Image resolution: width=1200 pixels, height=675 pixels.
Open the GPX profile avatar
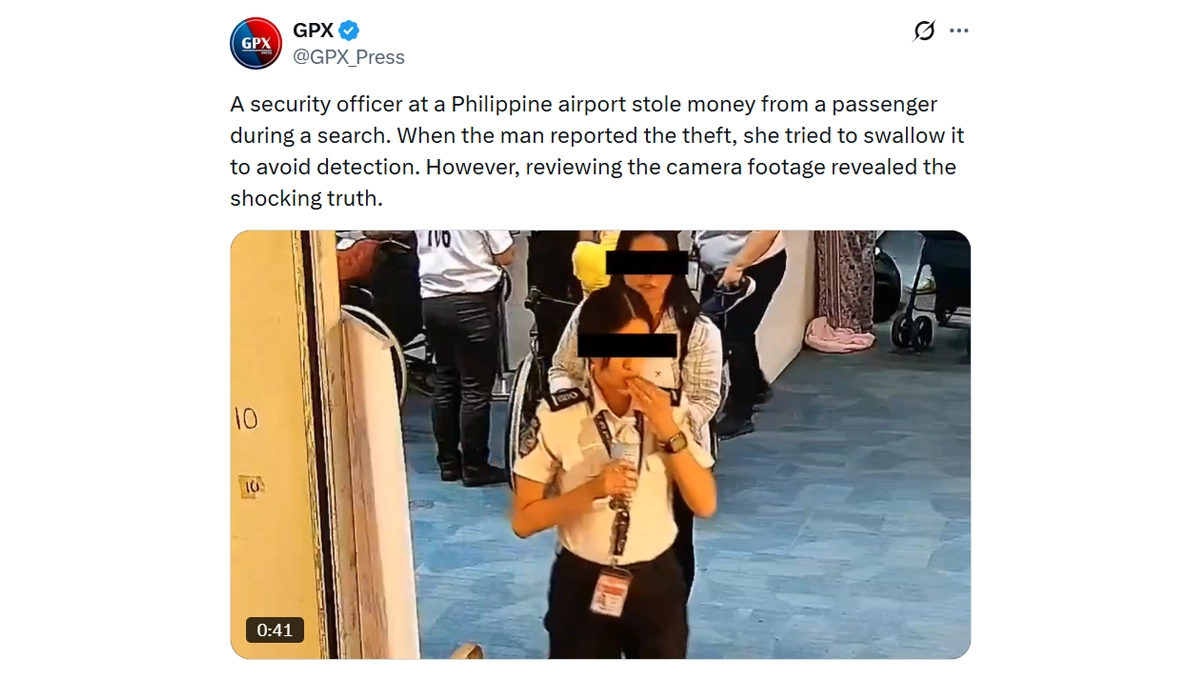click(256, 43)
